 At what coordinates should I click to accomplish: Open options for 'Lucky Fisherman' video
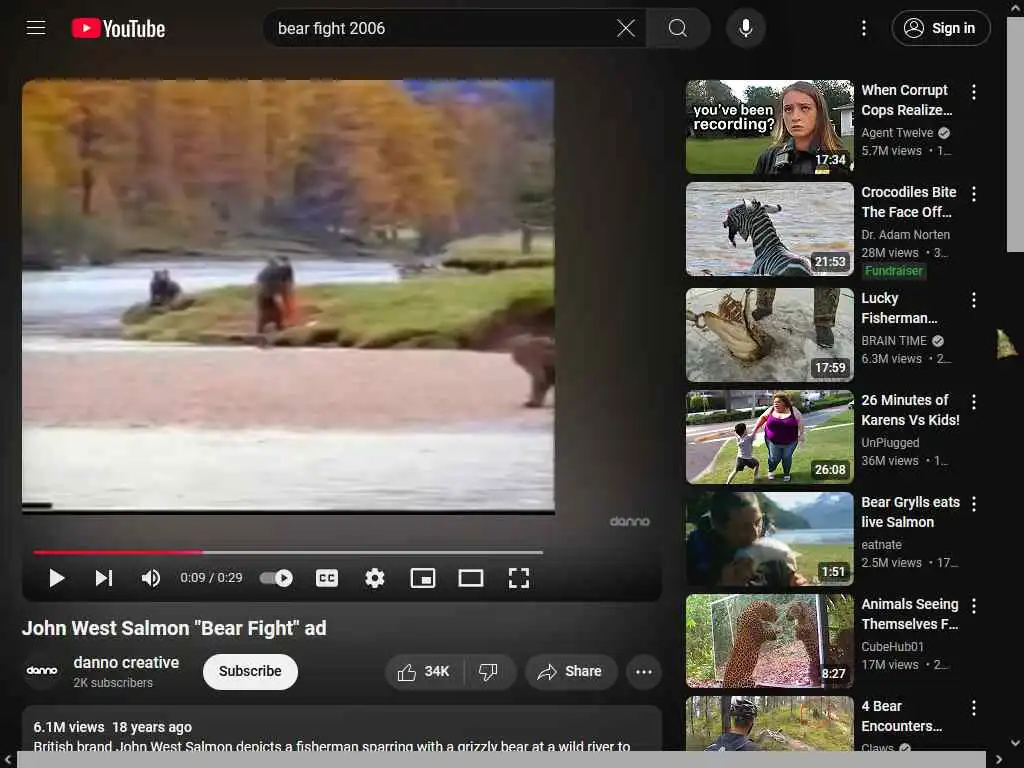click(x=973, y=300)
